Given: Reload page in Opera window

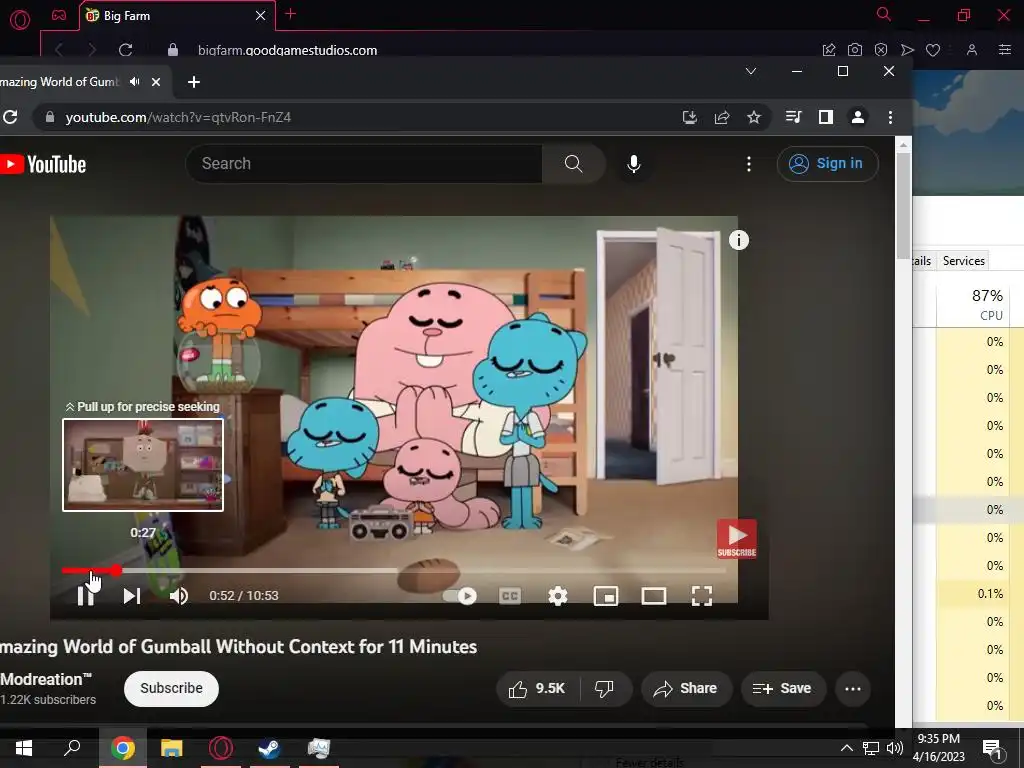Looking at the screenshot, I should (125, 50).
